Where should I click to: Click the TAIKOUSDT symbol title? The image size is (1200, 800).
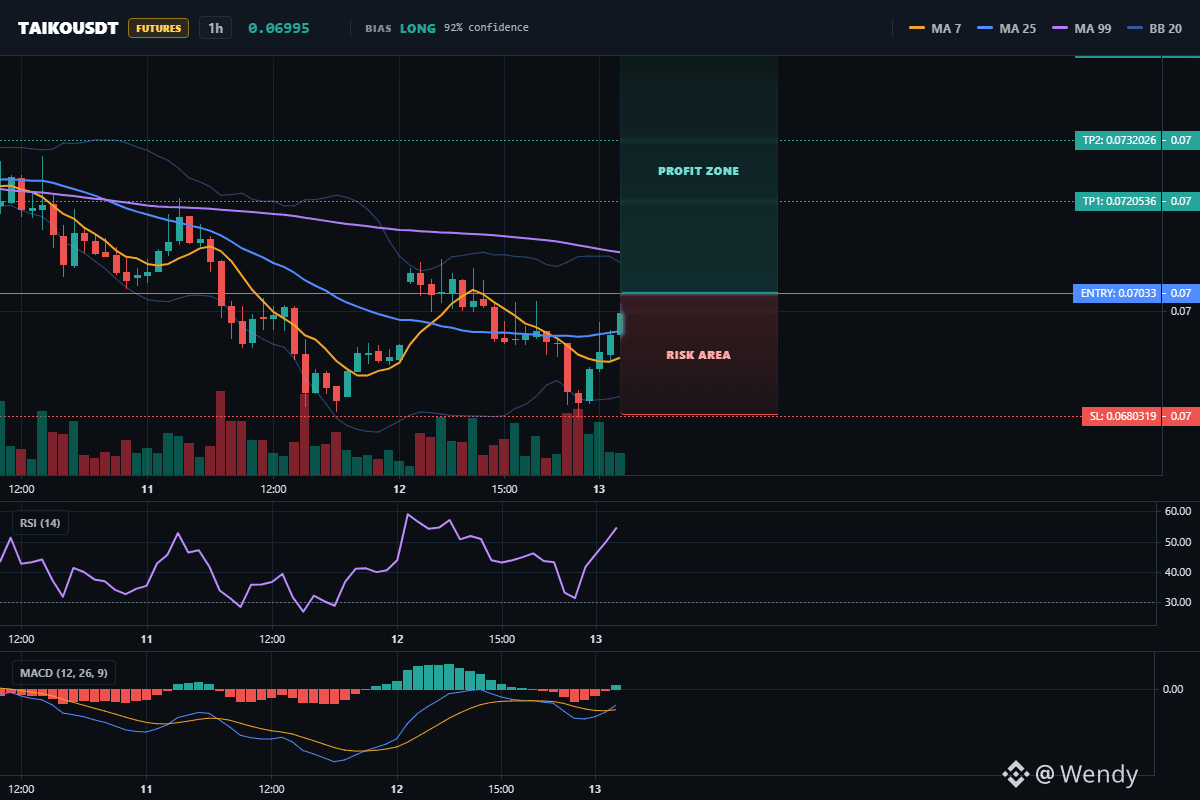pyautogui.click(x=67, y=28)
